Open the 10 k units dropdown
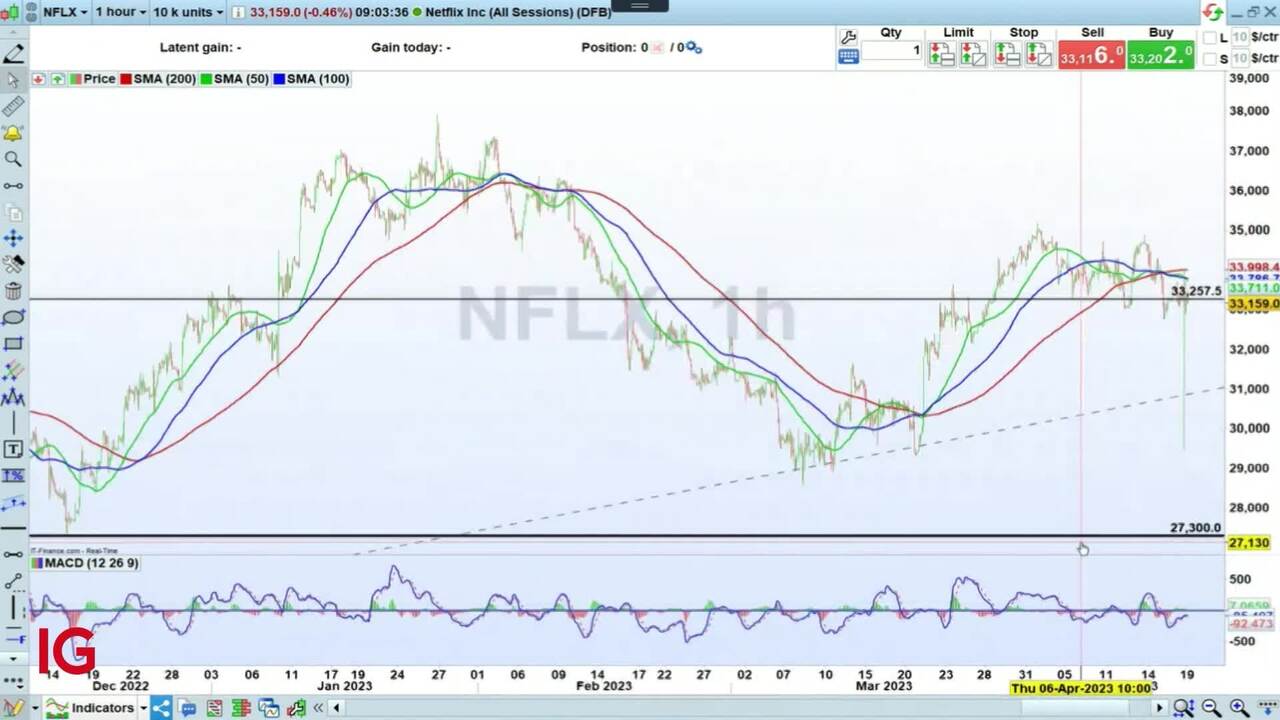Screen dimensions: 1280x720 point(187,12)
